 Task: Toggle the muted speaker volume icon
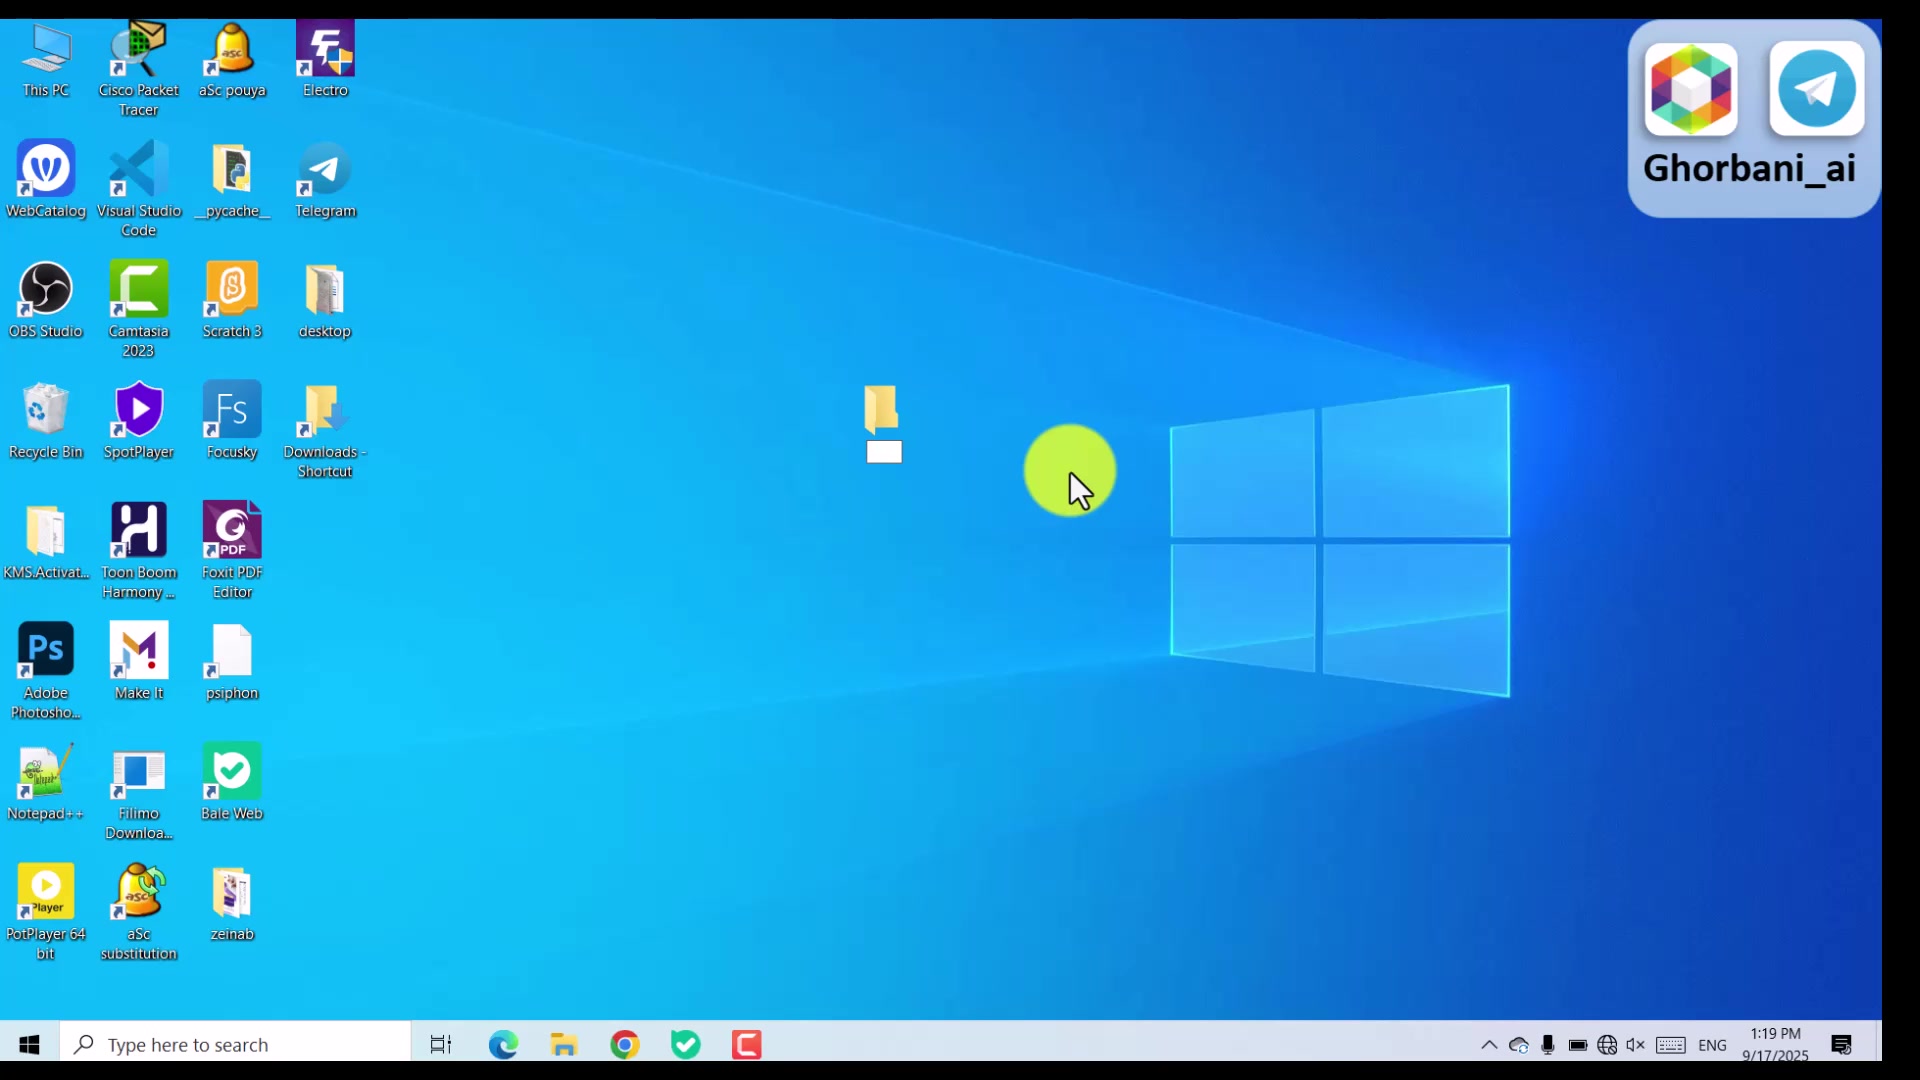pyautogui.click(x=1636, y=1045)
